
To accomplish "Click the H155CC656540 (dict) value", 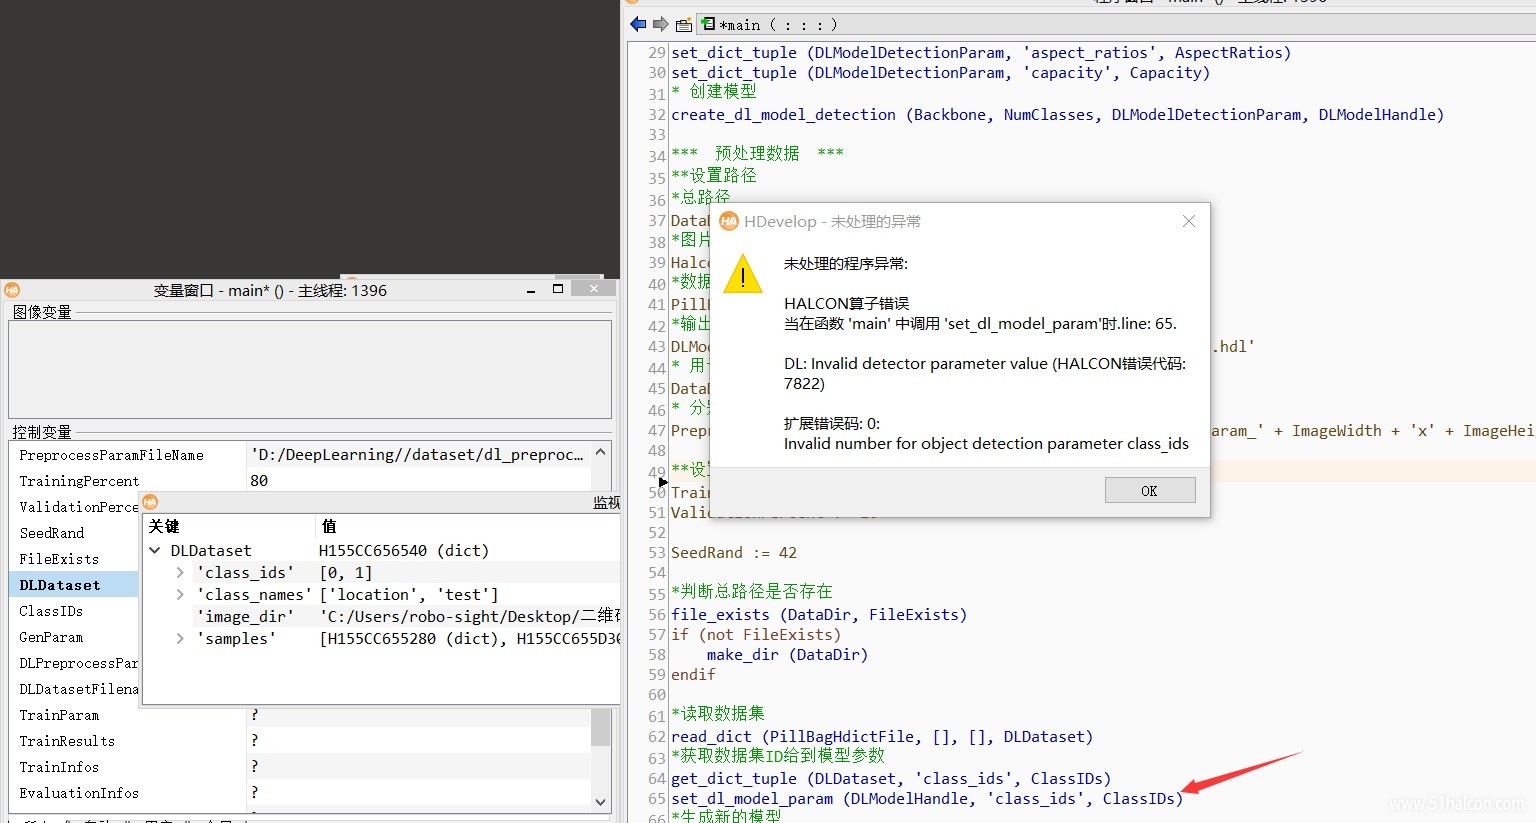I will click(x=404, y=551).
